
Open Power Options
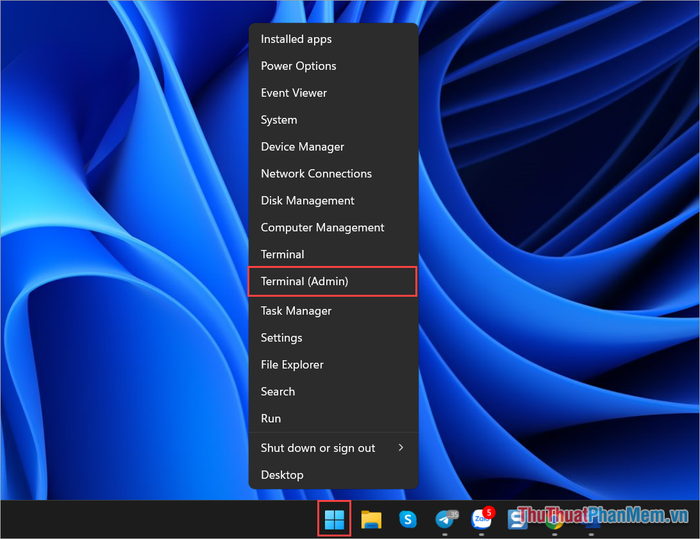point(333,66)
